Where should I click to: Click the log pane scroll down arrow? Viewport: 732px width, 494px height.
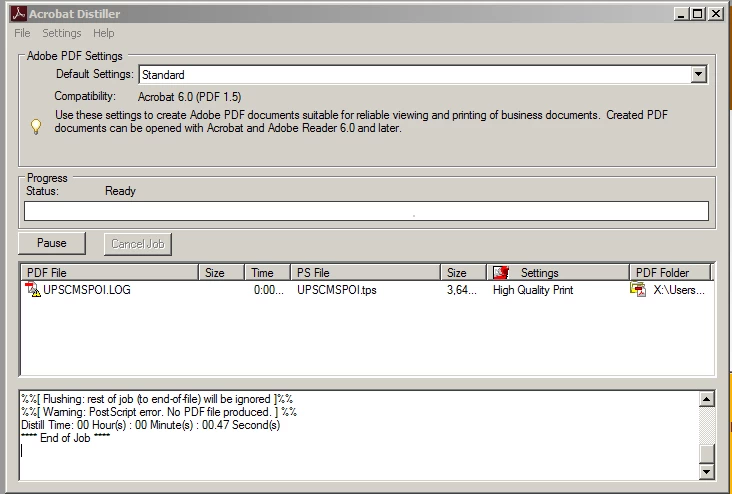[x=706, y=472]
